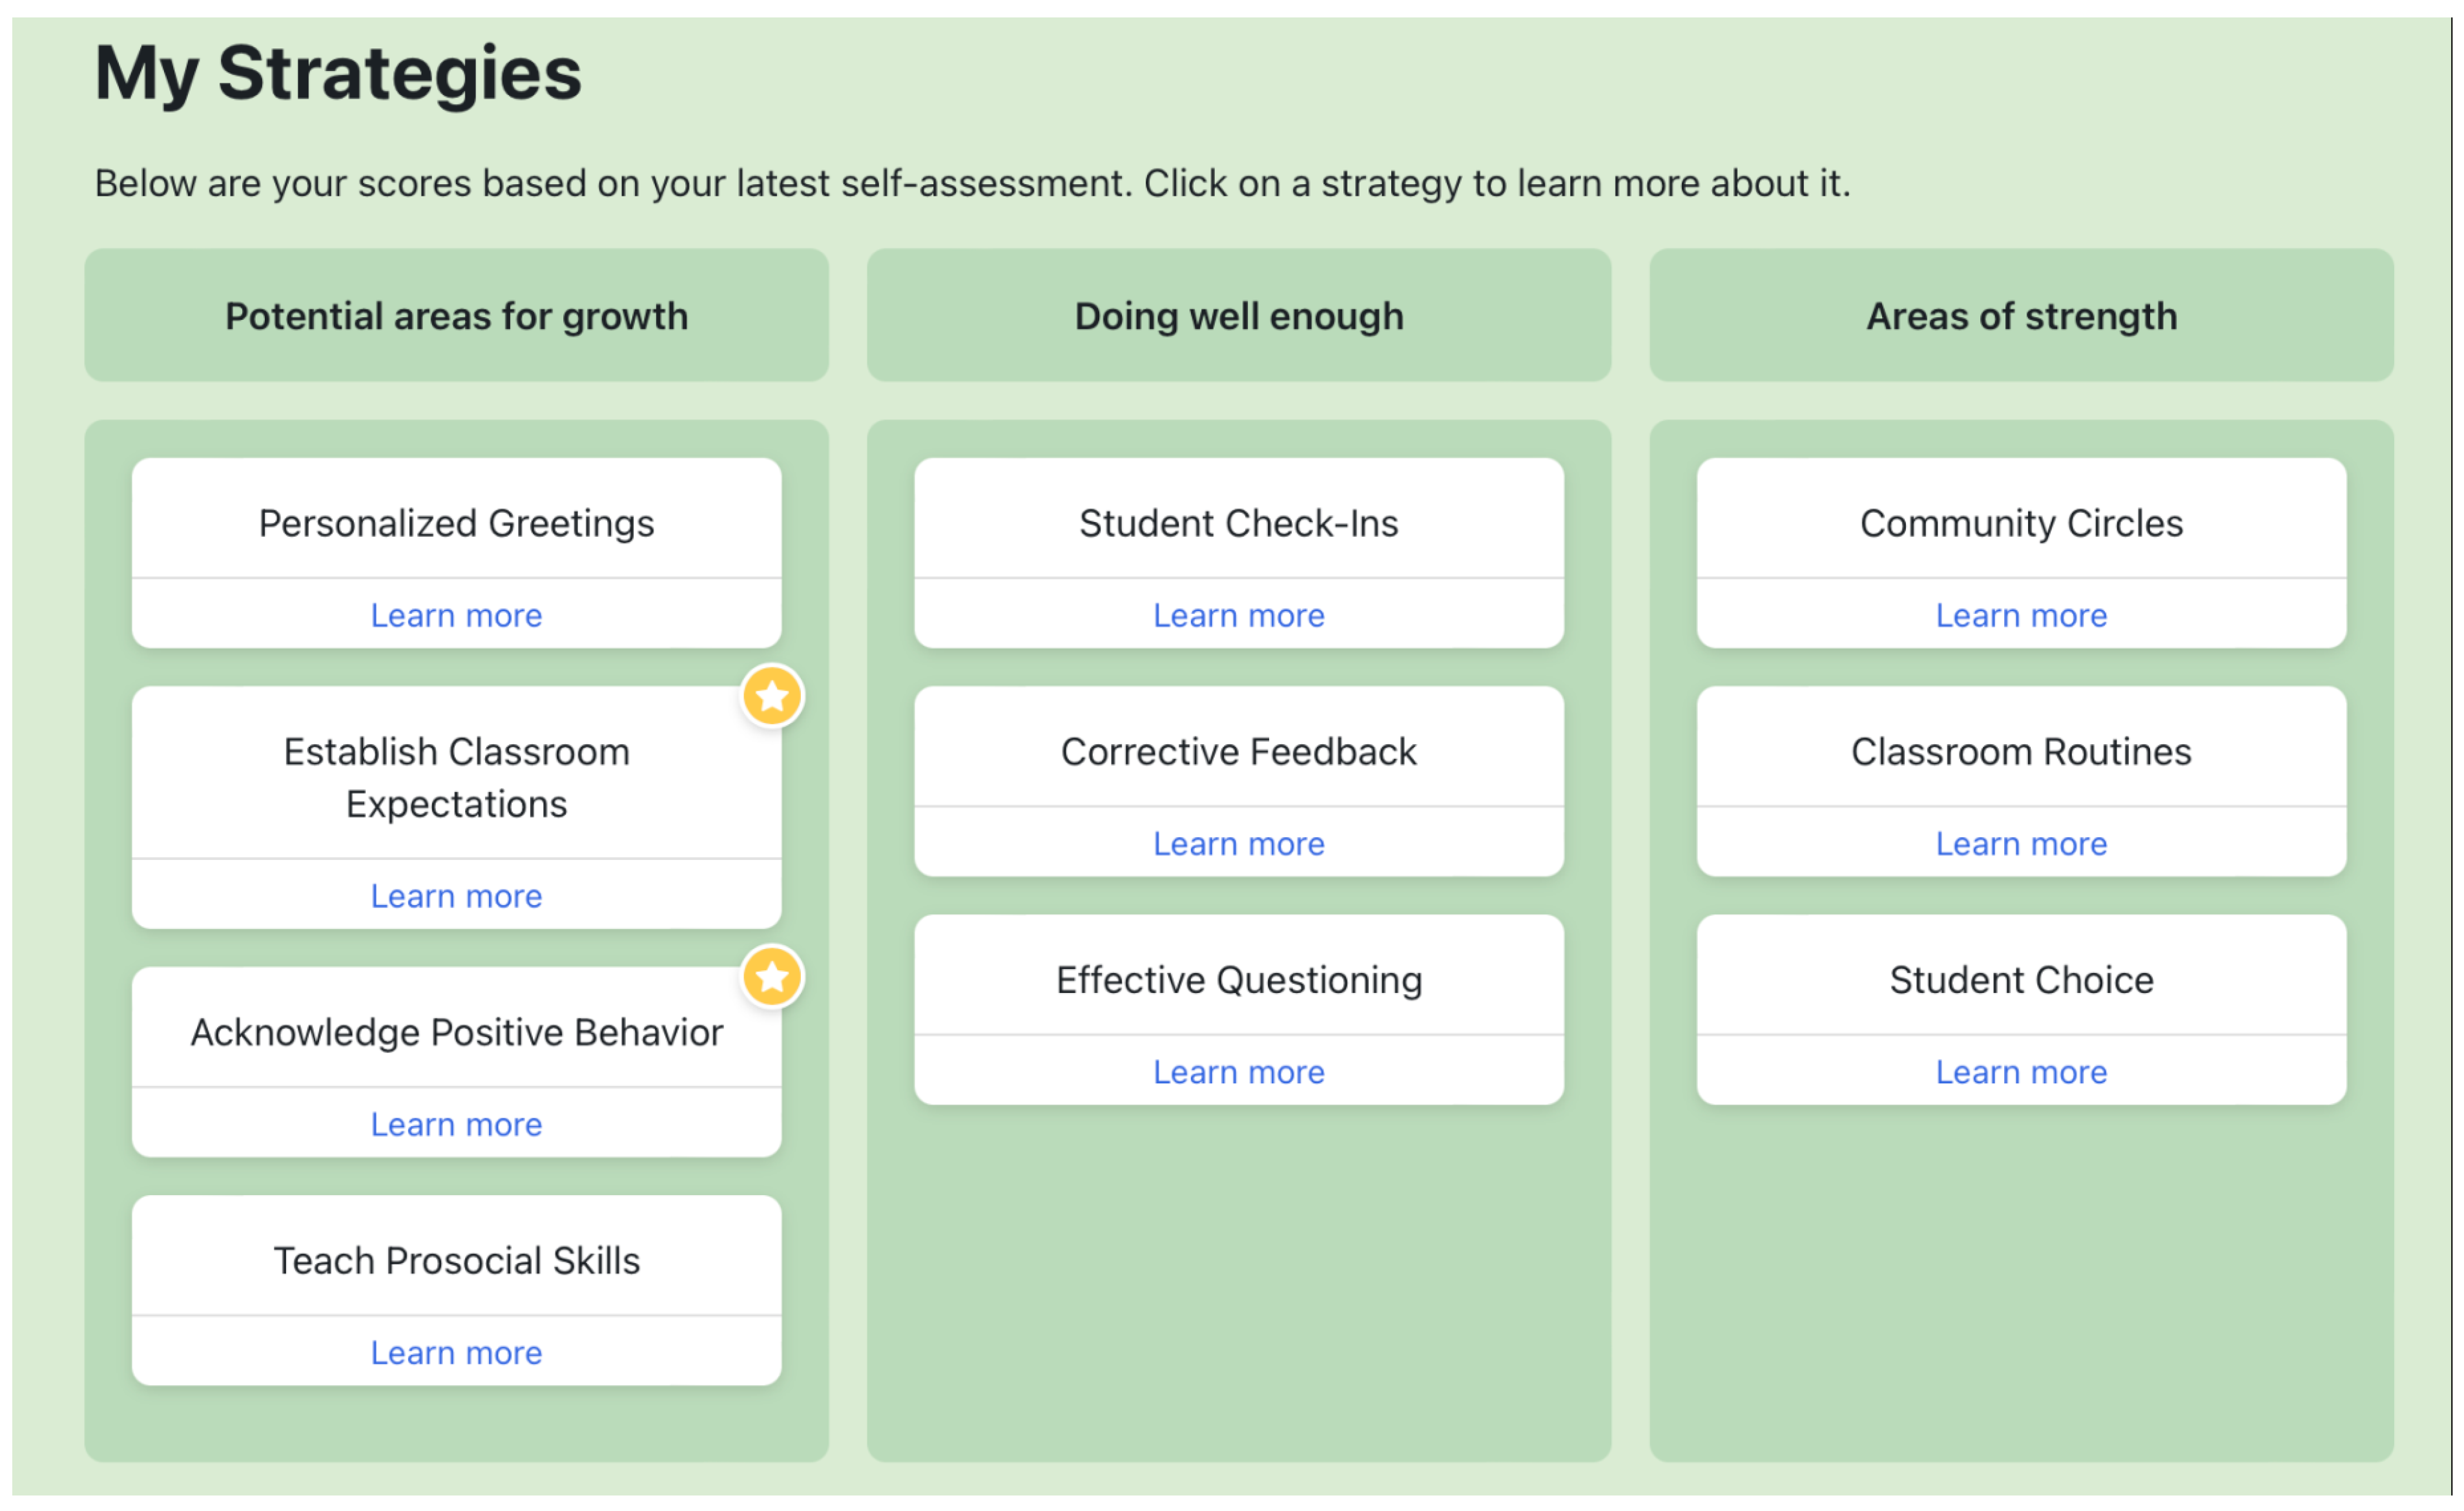Click star badge on Acknowledge Positive Behavior
The image size is (2464, 1511).
tap(772, 977)
